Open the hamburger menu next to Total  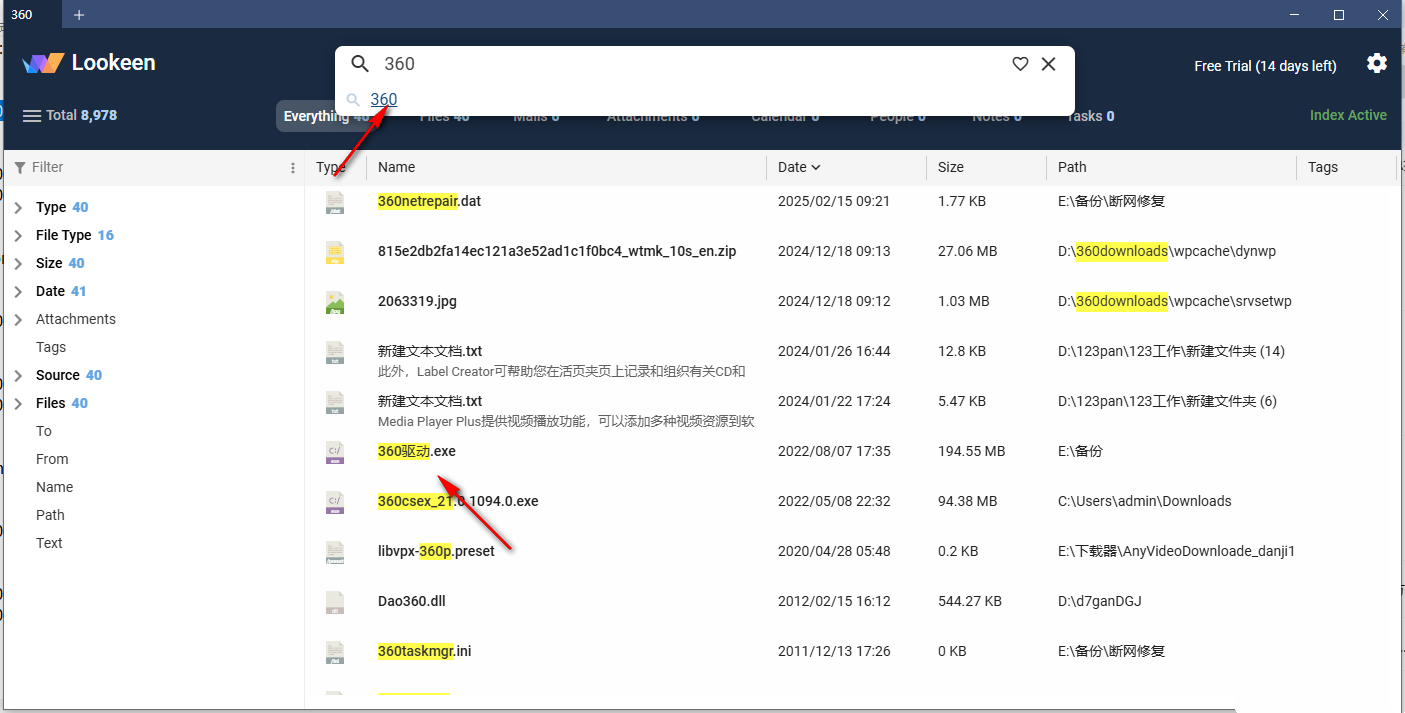(x=32, y=116)
